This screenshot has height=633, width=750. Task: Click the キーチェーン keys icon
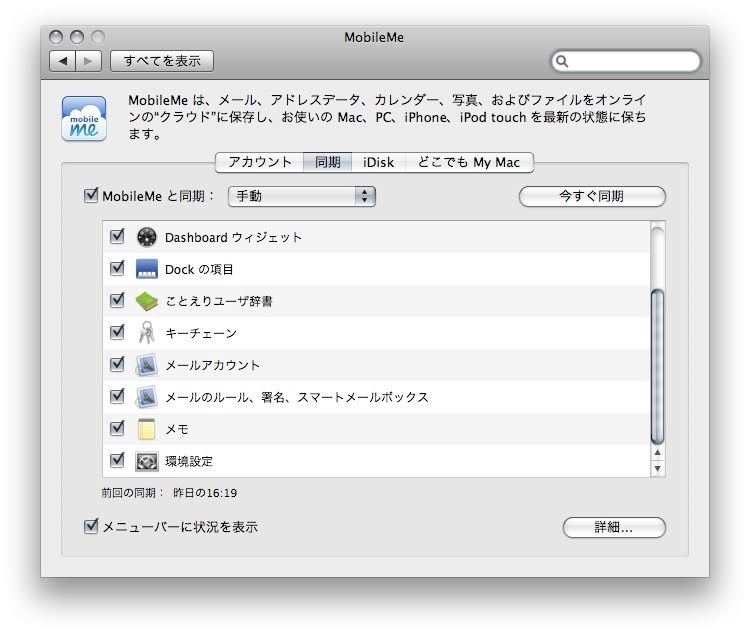[146, 333]
